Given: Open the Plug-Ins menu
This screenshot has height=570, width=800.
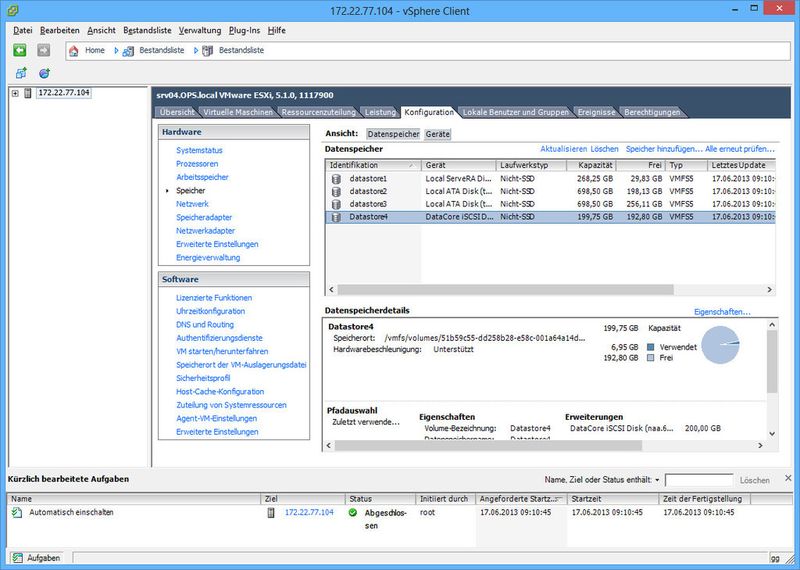Looking at the screenshot, I should (244, 31).
